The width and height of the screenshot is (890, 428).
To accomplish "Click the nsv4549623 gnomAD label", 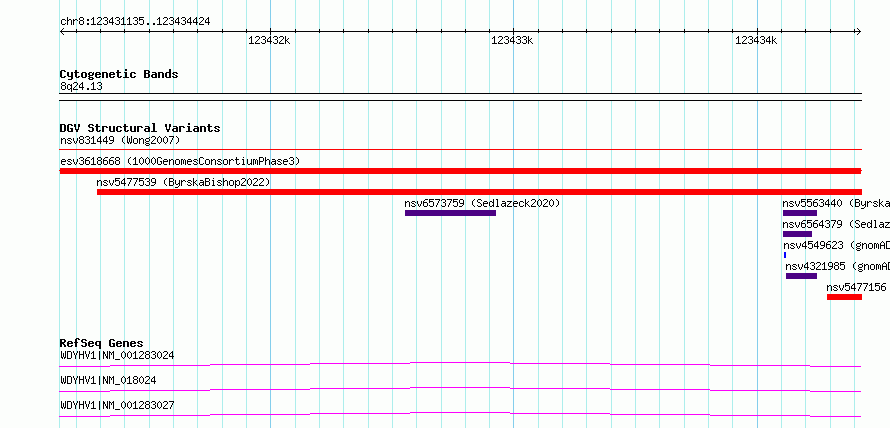I will pos(836,245).
